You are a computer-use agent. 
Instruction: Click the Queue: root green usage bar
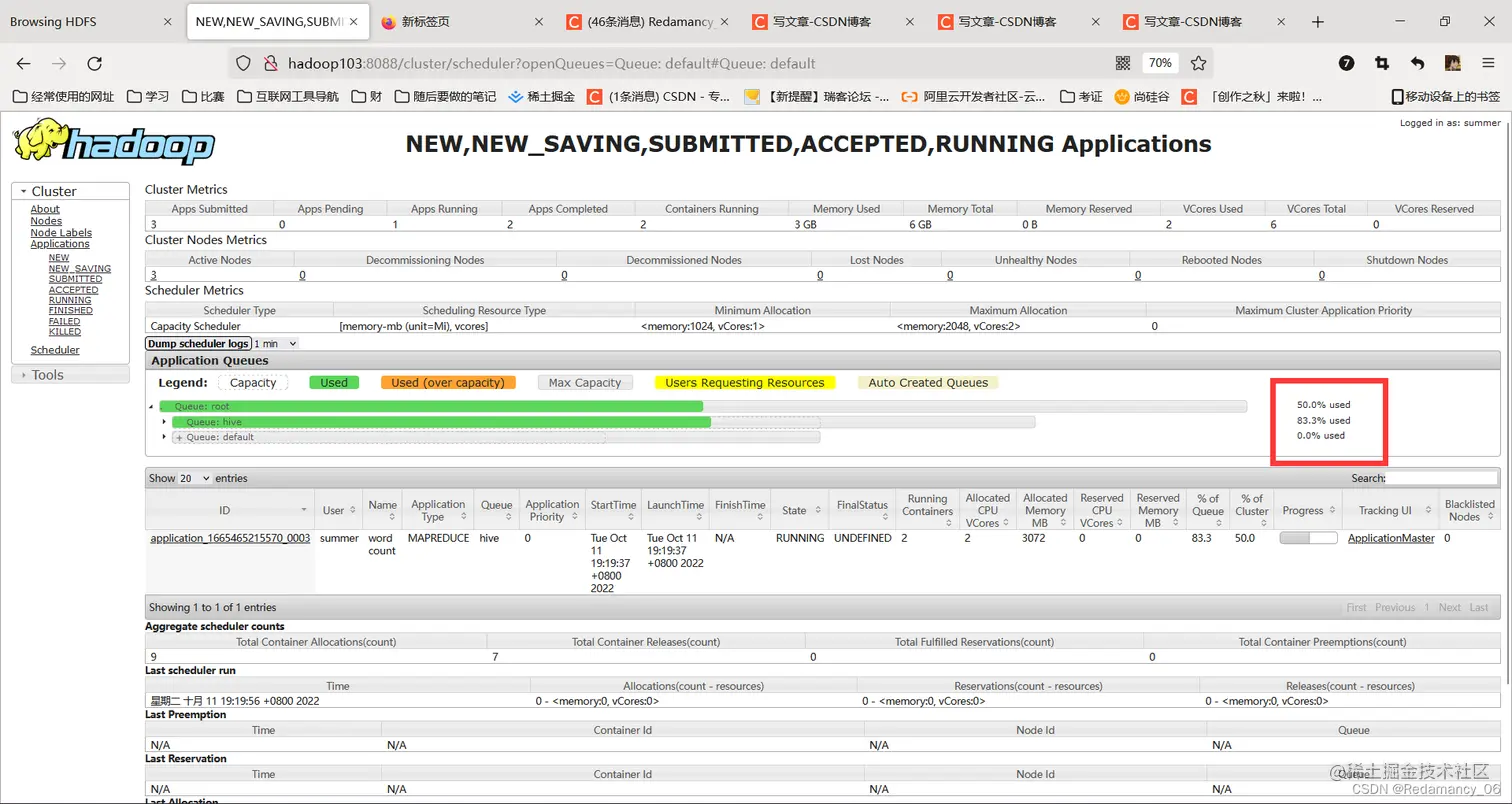click(x=431, y=406)
